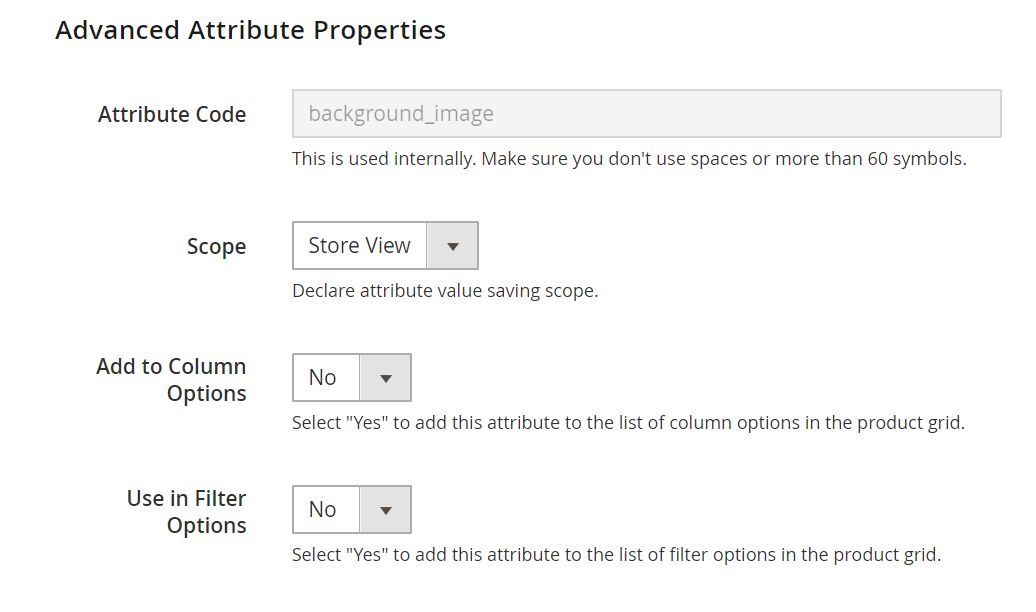1036x612 pixels.
Task: Click the Add to Column Options label
Action: coord(171,380)
